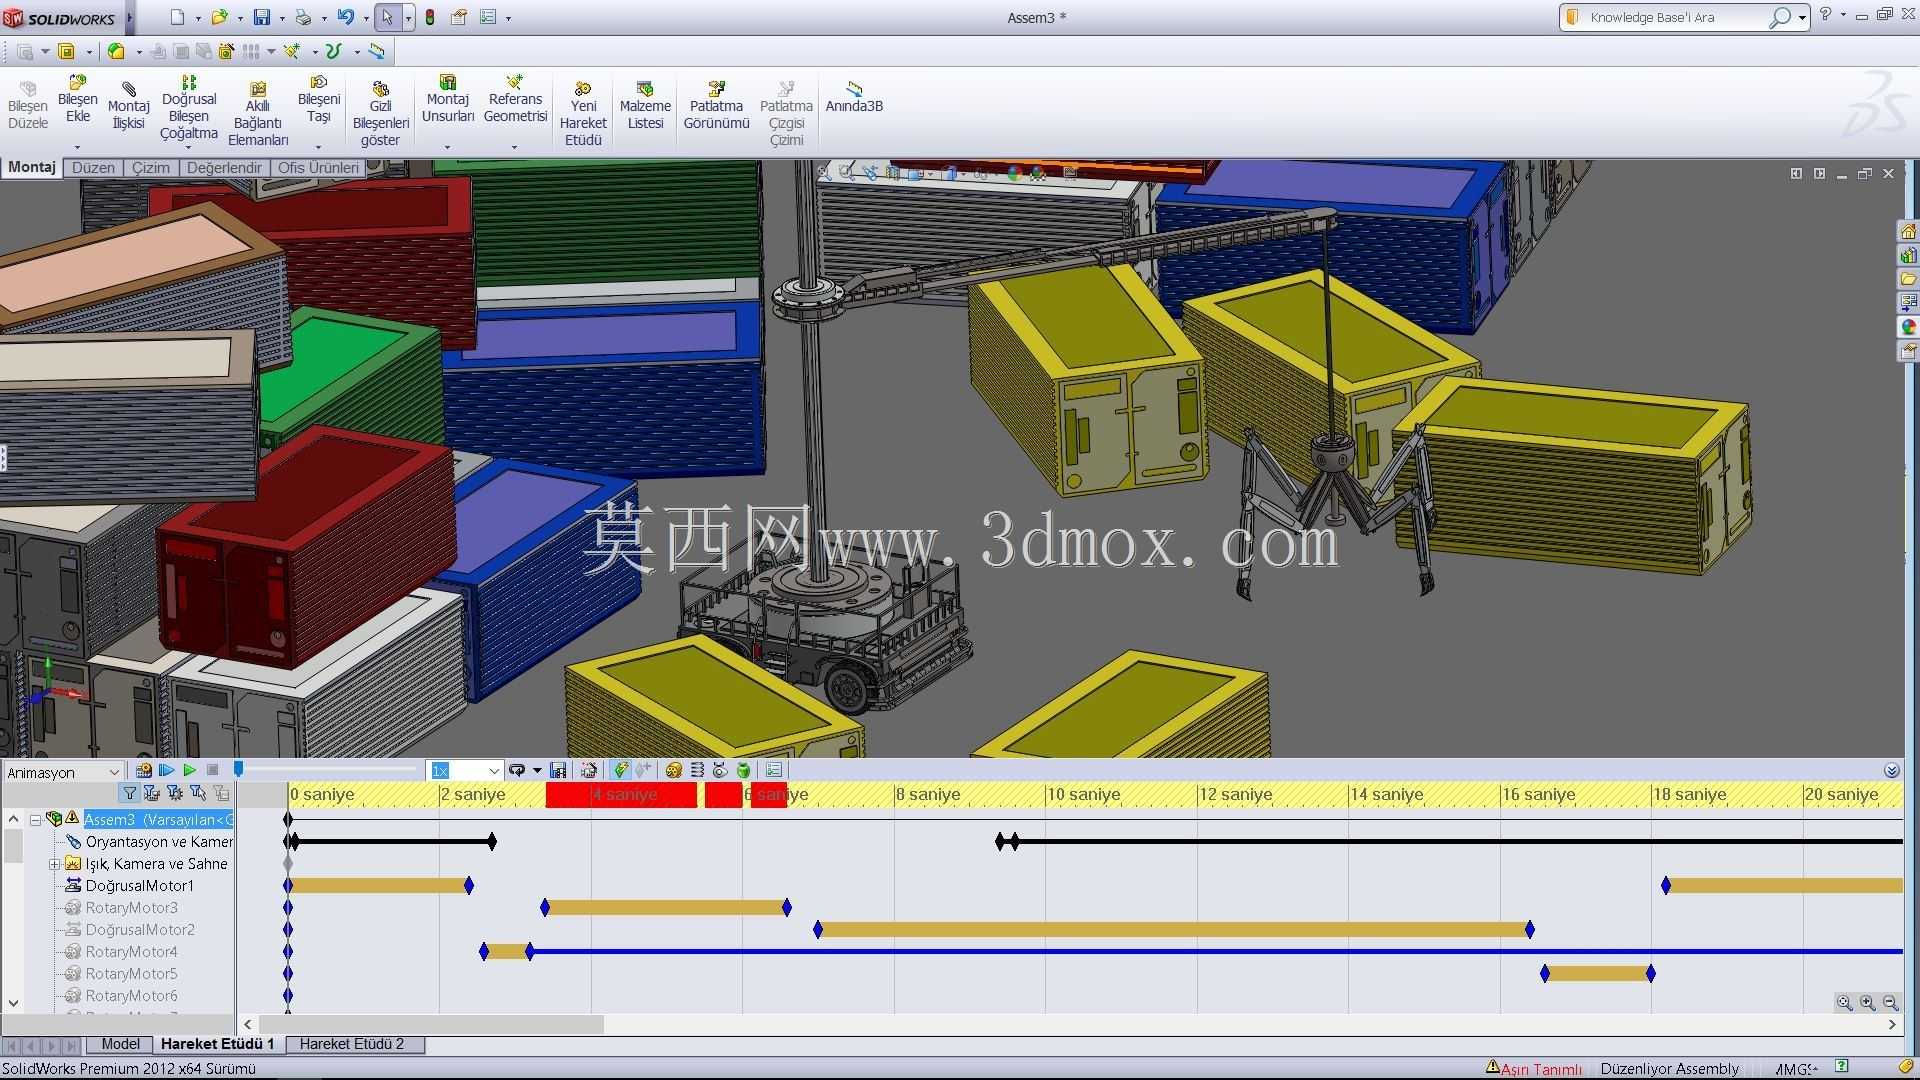Click the timeline zoom to fit magnifier
The image size is (1920, 1080).
pos(1844,1003)
